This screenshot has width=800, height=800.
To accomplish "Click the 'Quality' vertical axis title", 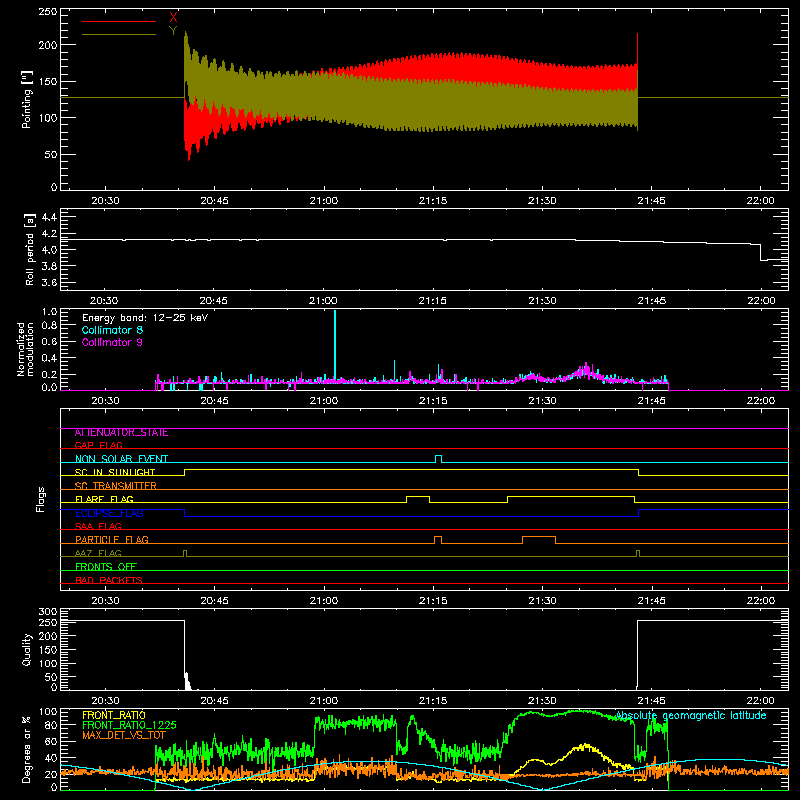I will pyautogui.click(x=27, y=649).
